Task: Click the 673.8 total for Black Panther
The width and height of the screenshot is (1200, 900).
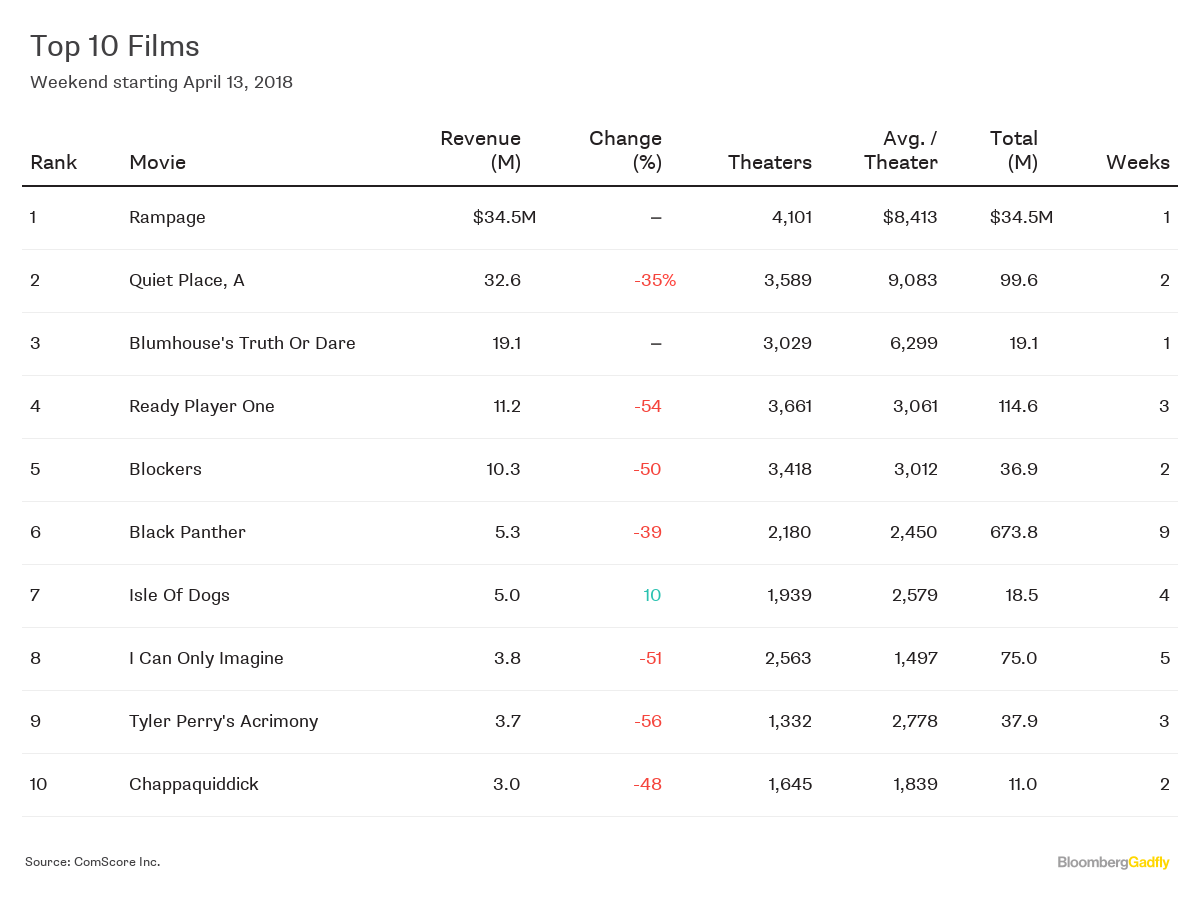Action: (1014, 532)
